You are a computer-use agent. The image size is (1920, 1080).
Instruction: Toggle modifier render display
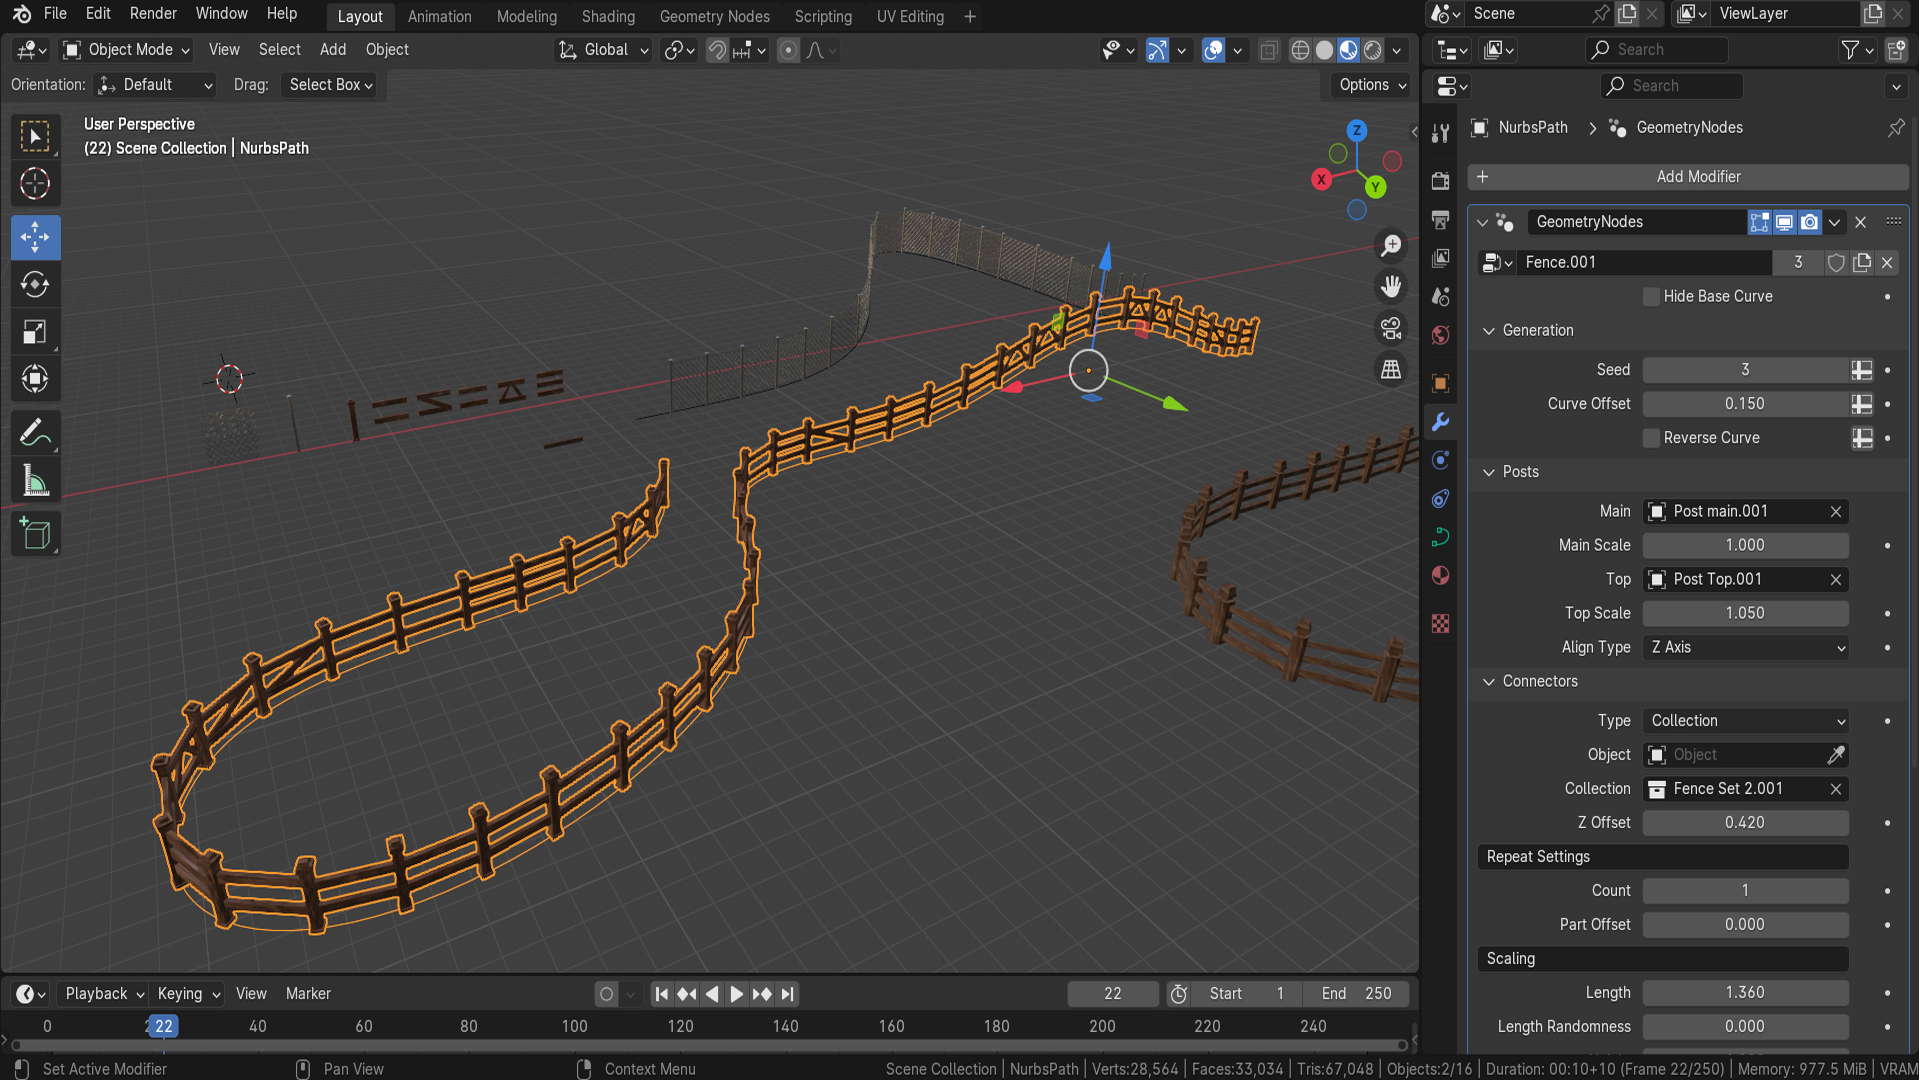[x=1810, y=222]
